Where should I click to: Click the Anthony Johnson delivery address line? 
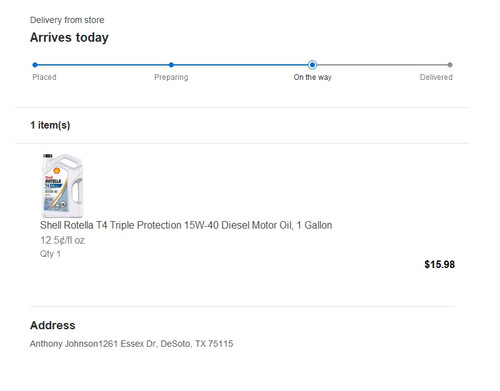coord(131,344)
